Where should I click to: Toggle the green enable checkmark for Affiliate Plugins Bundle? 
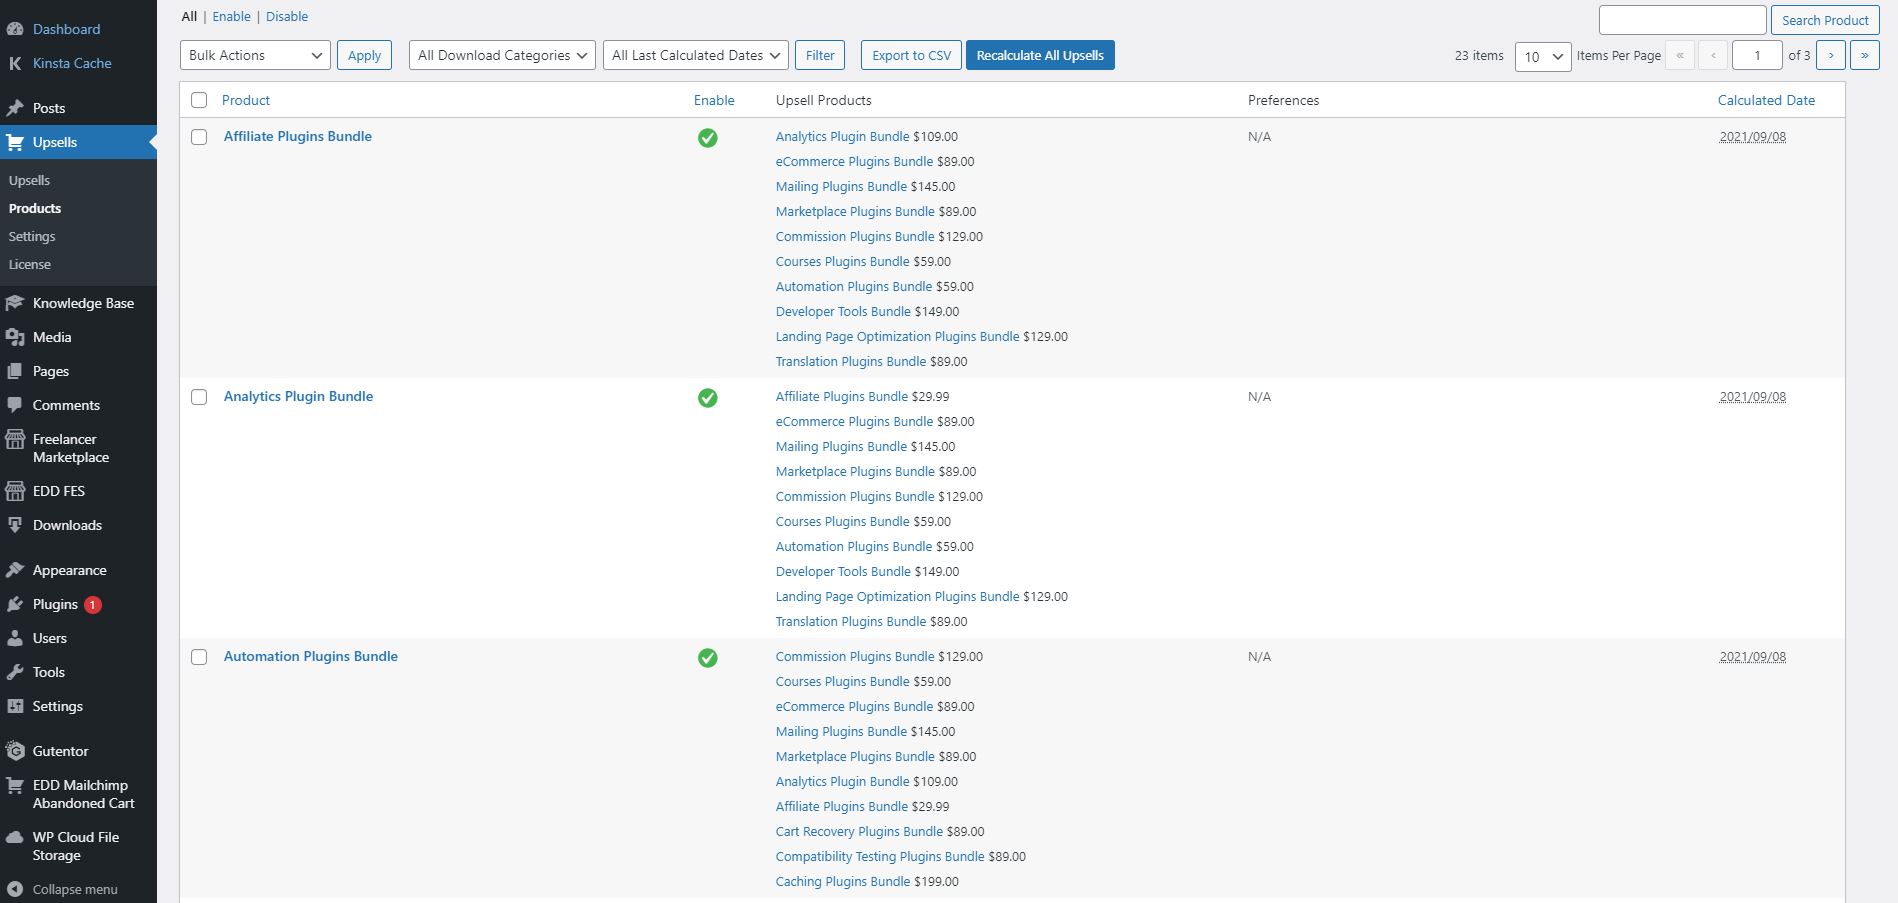[x=707, y=138]
